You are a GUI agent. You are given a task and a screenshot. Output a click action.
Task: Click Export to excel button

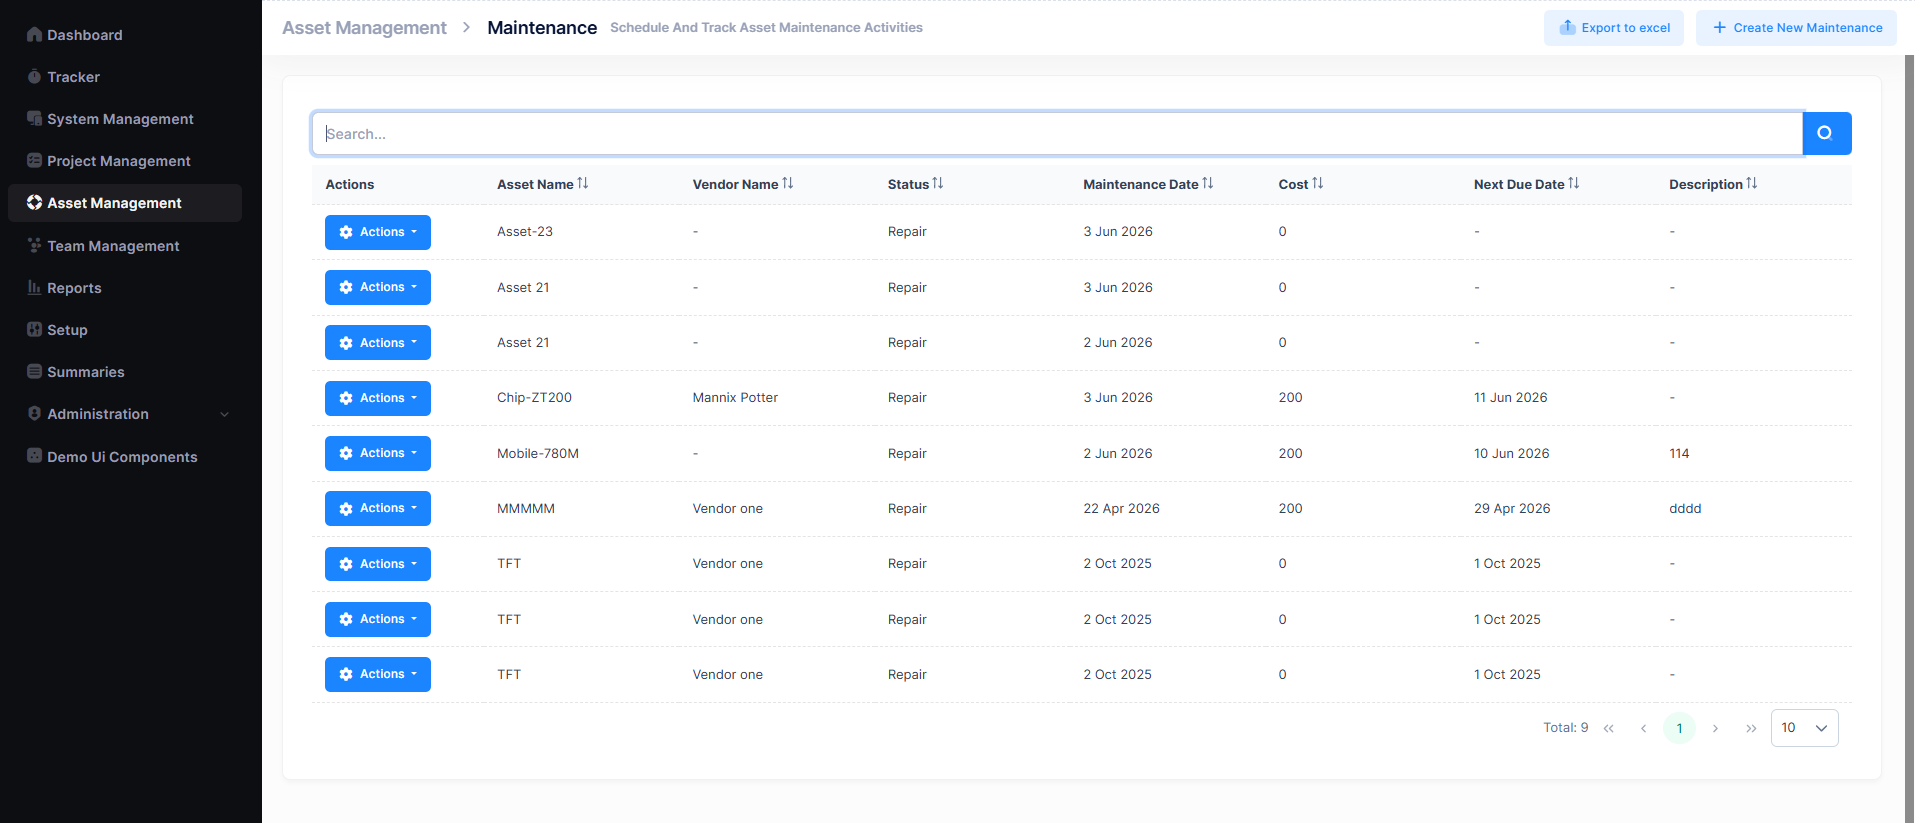[1614, 28]
